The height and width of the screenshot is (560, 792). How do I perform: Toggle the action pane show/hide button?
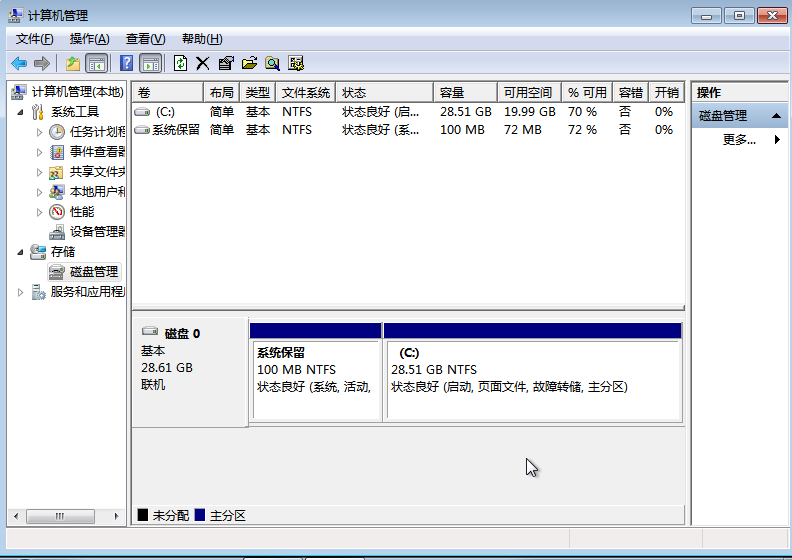[x=150, y=63]
